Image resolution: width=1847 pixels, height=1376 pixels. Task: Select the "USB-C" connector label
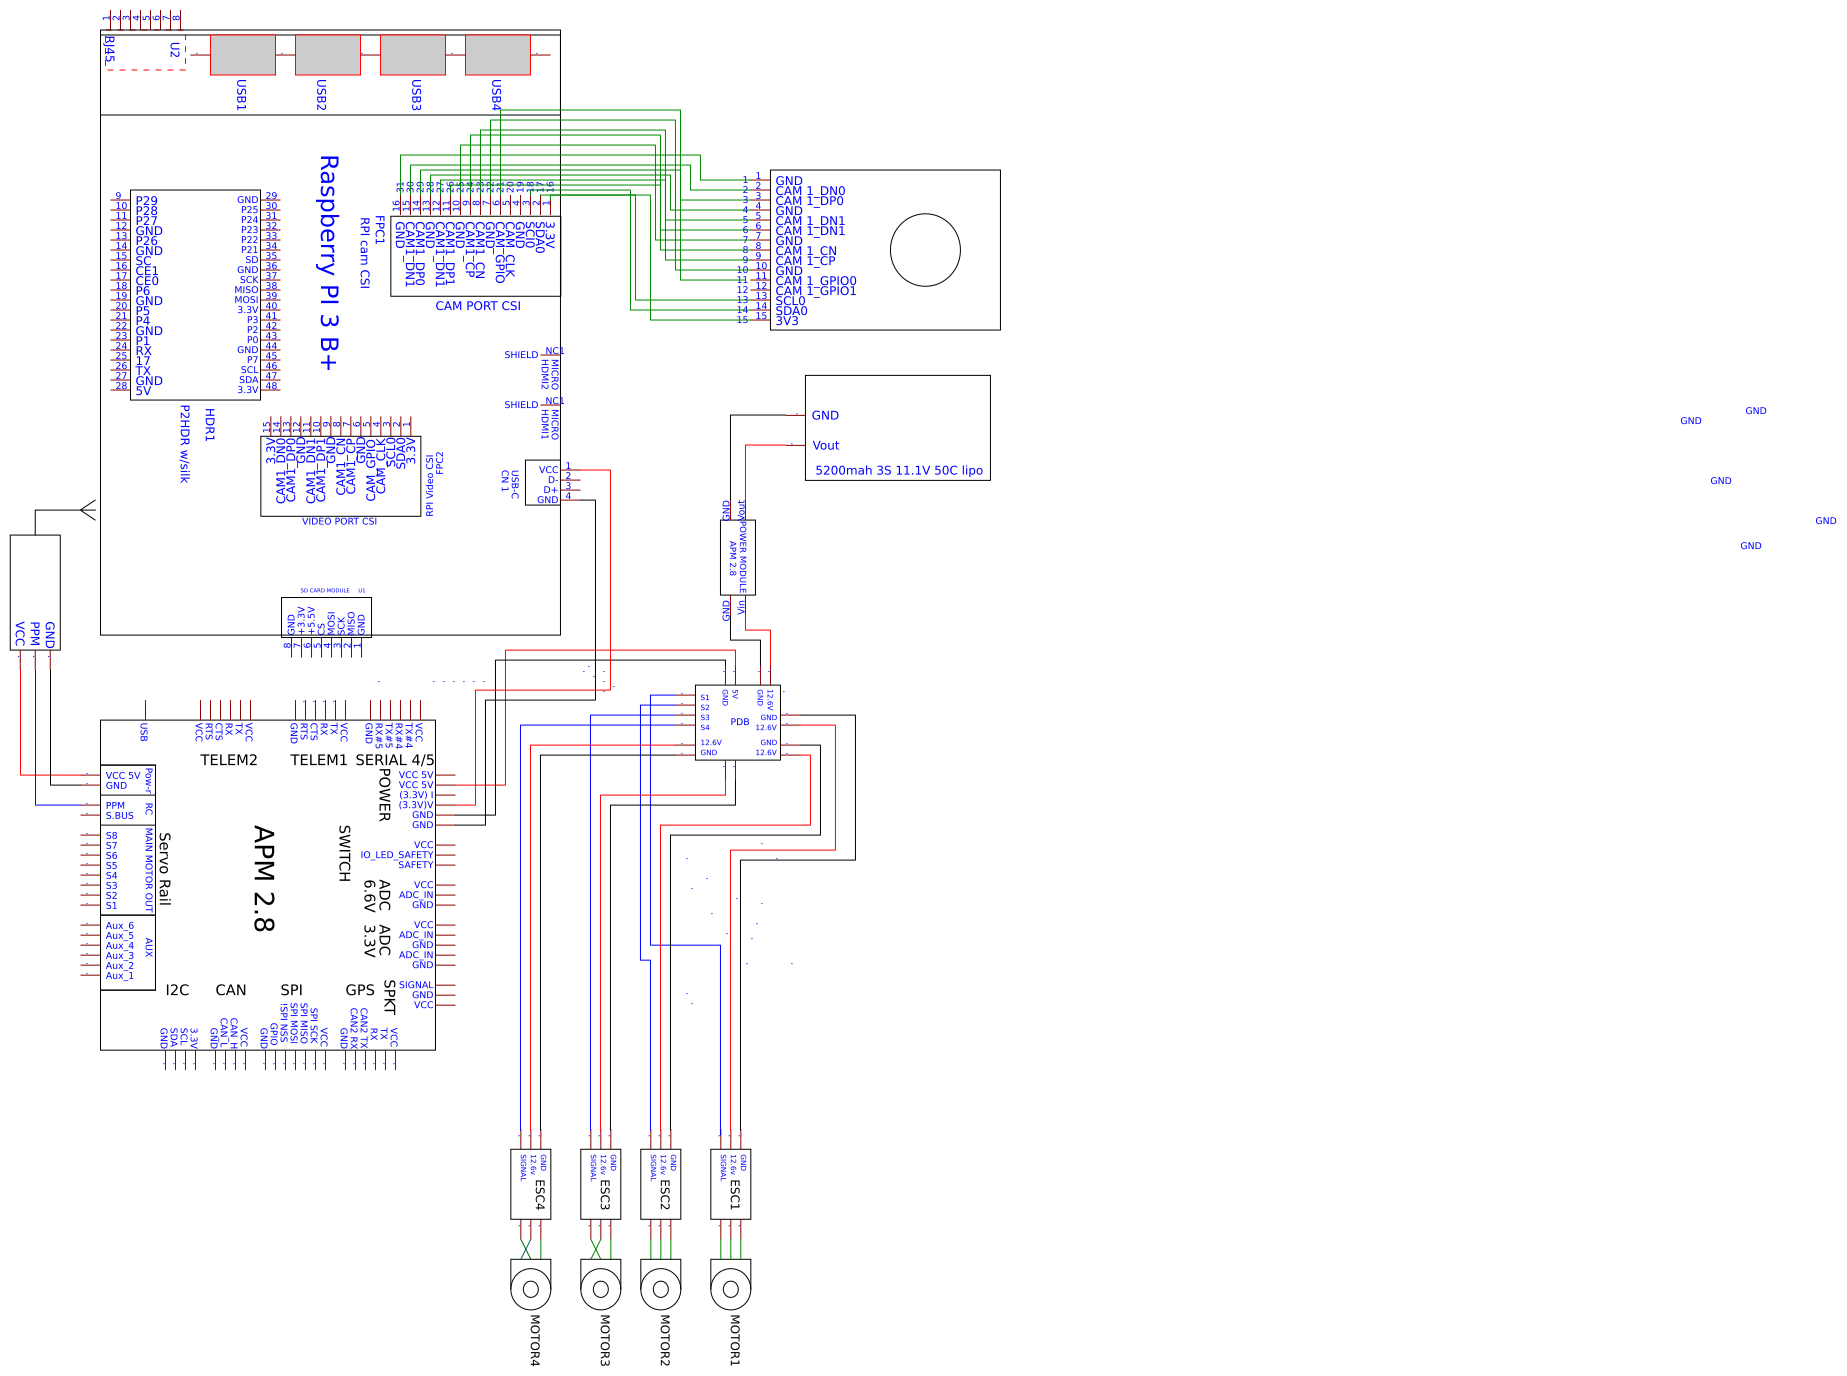(515, 485)
